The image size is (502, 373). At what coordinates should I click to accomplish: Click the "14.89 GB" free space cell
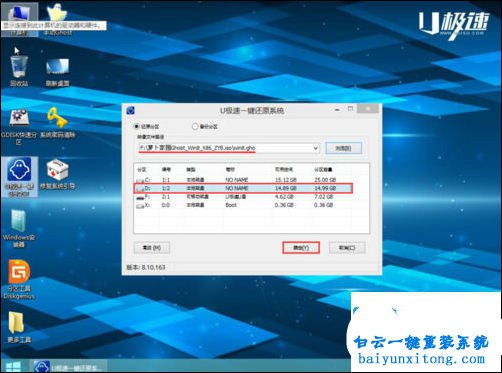tap(286, 188)
